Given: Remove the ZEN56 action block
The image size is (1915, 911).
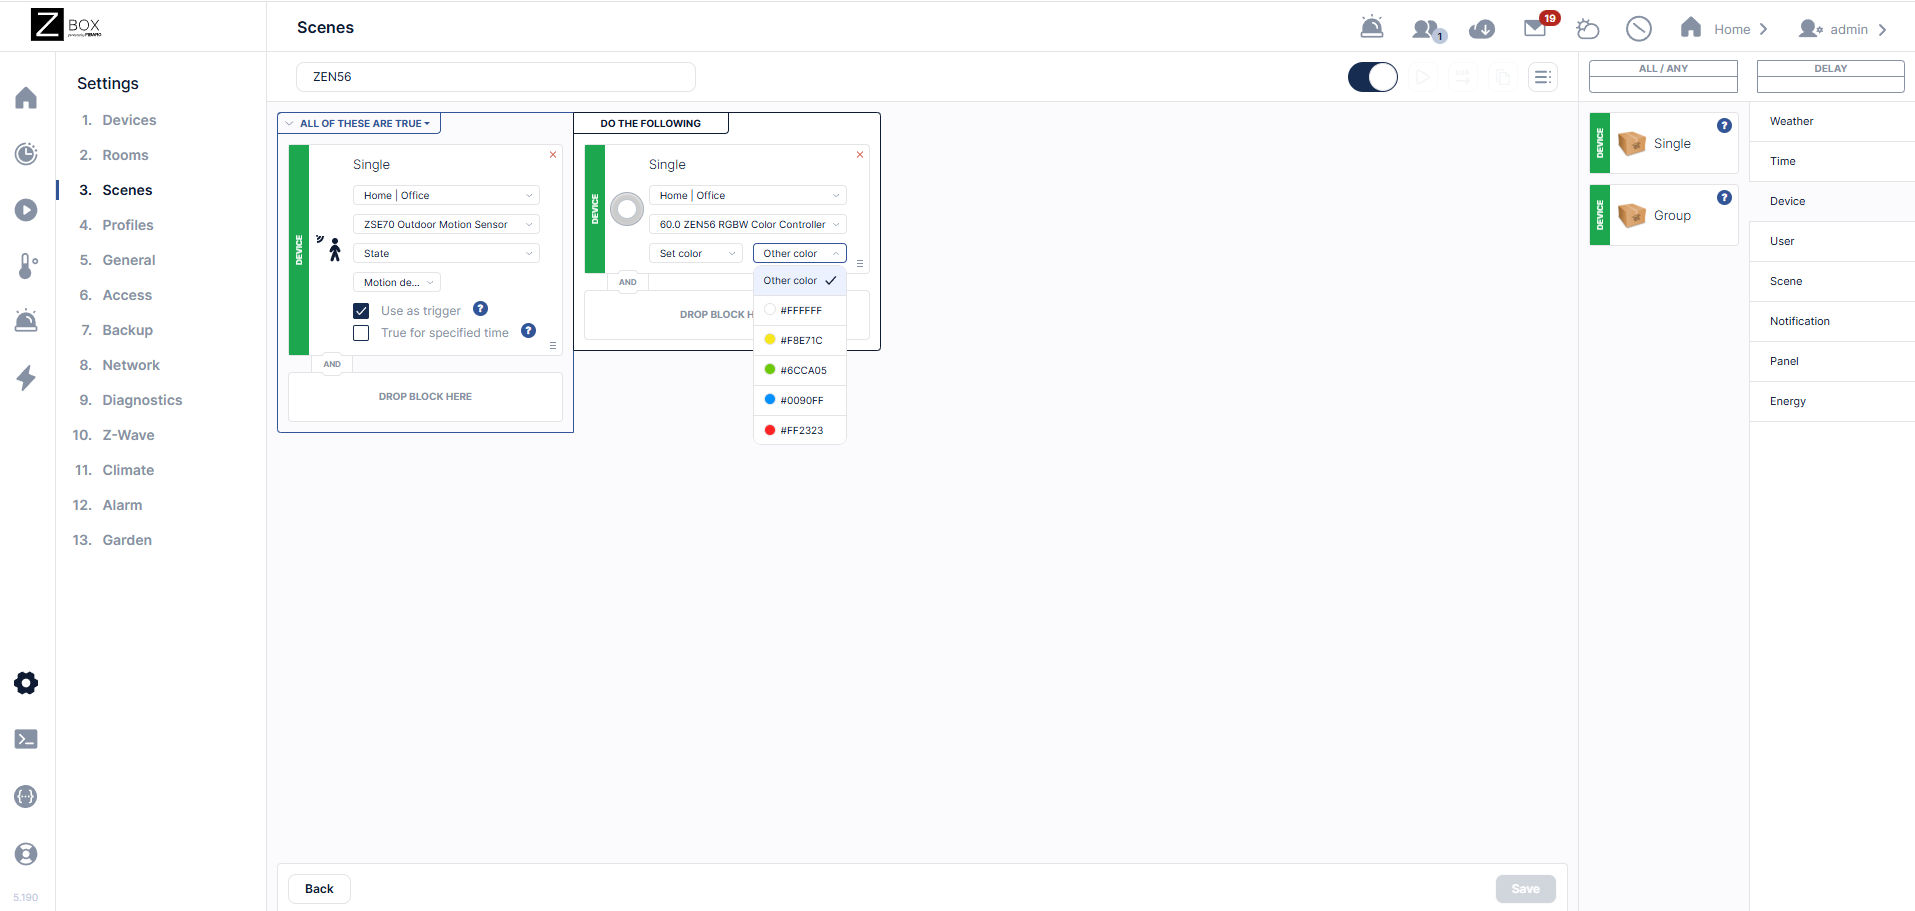Looking at the screenshot, I should [x=860, y=155].
